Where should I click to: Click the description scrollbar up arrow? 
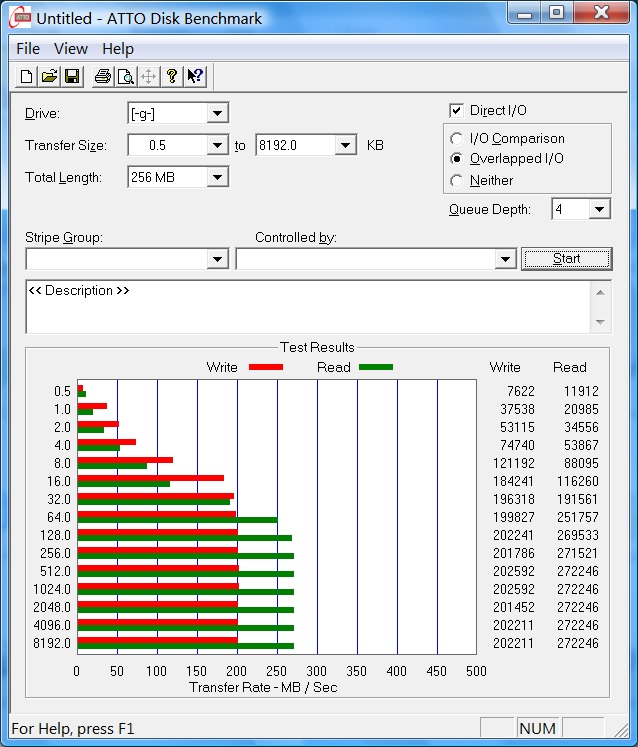[600, 293]
